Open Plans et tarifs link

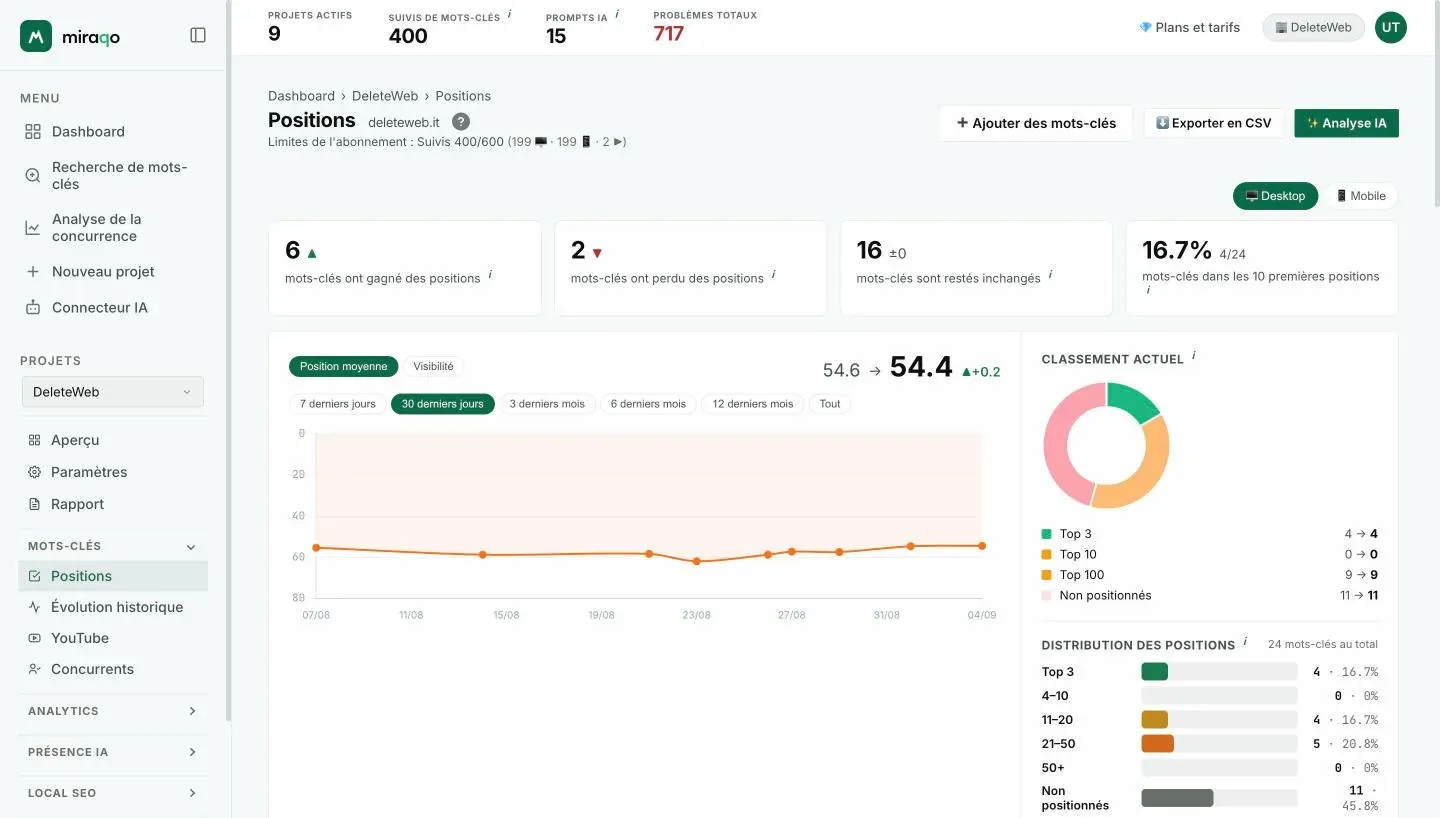(1189, 27)
